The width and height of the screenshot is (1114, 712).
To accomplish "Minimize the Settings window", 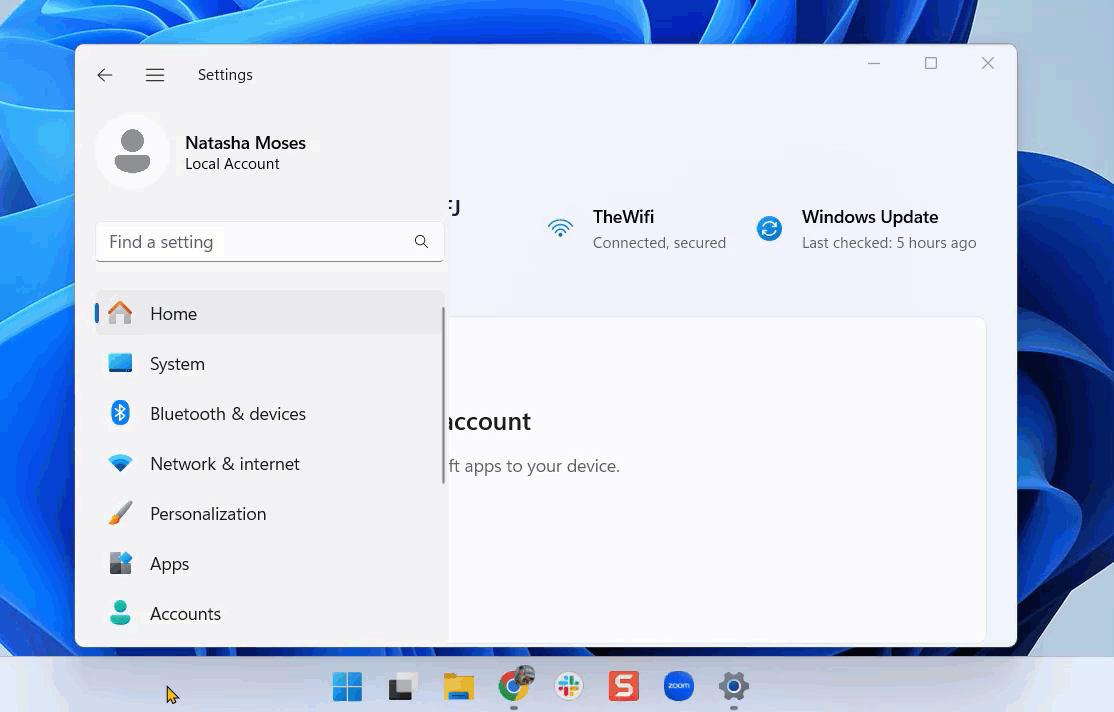I will click(874, 63).
